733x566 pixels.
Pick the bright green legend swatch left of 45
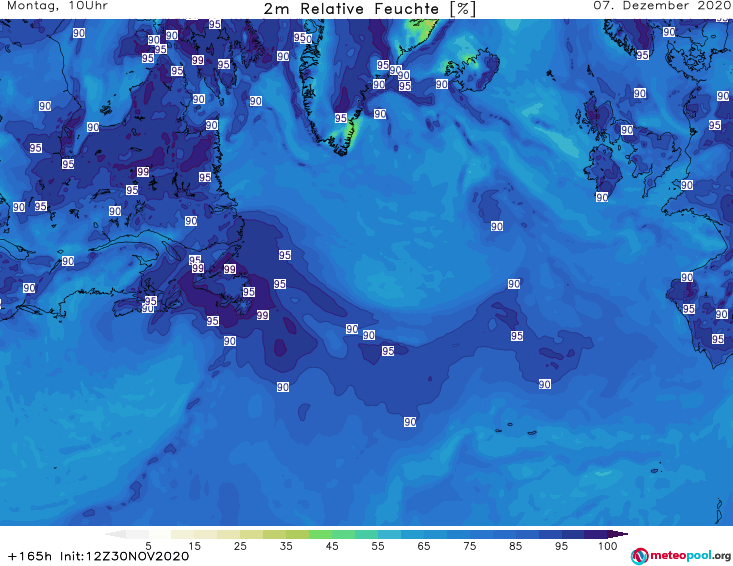tap(320, 534)
